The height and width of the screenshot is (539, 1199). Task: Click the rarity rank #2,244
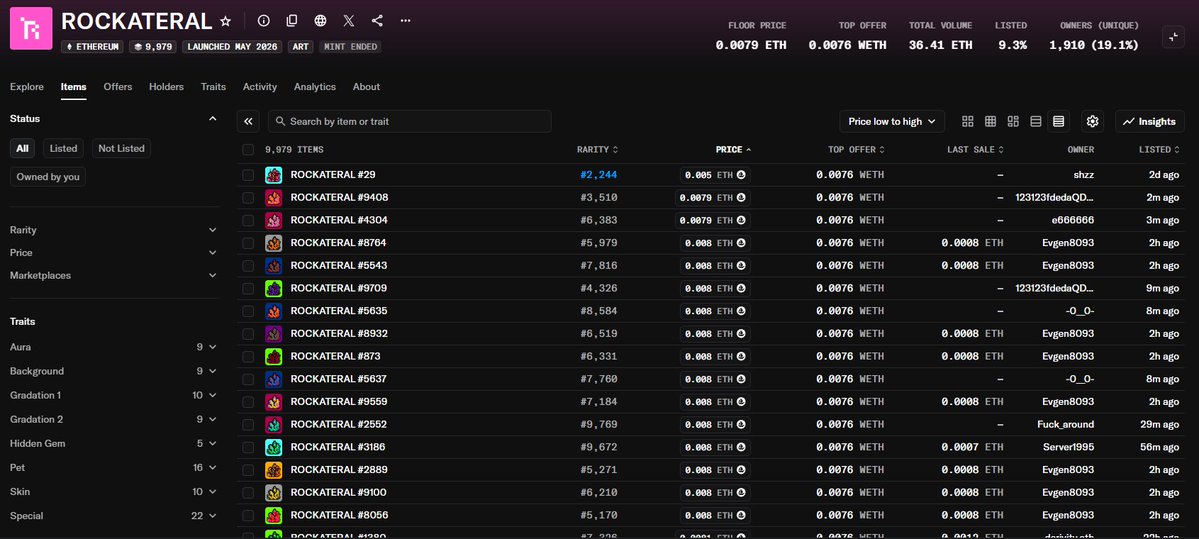click(598, 175)
